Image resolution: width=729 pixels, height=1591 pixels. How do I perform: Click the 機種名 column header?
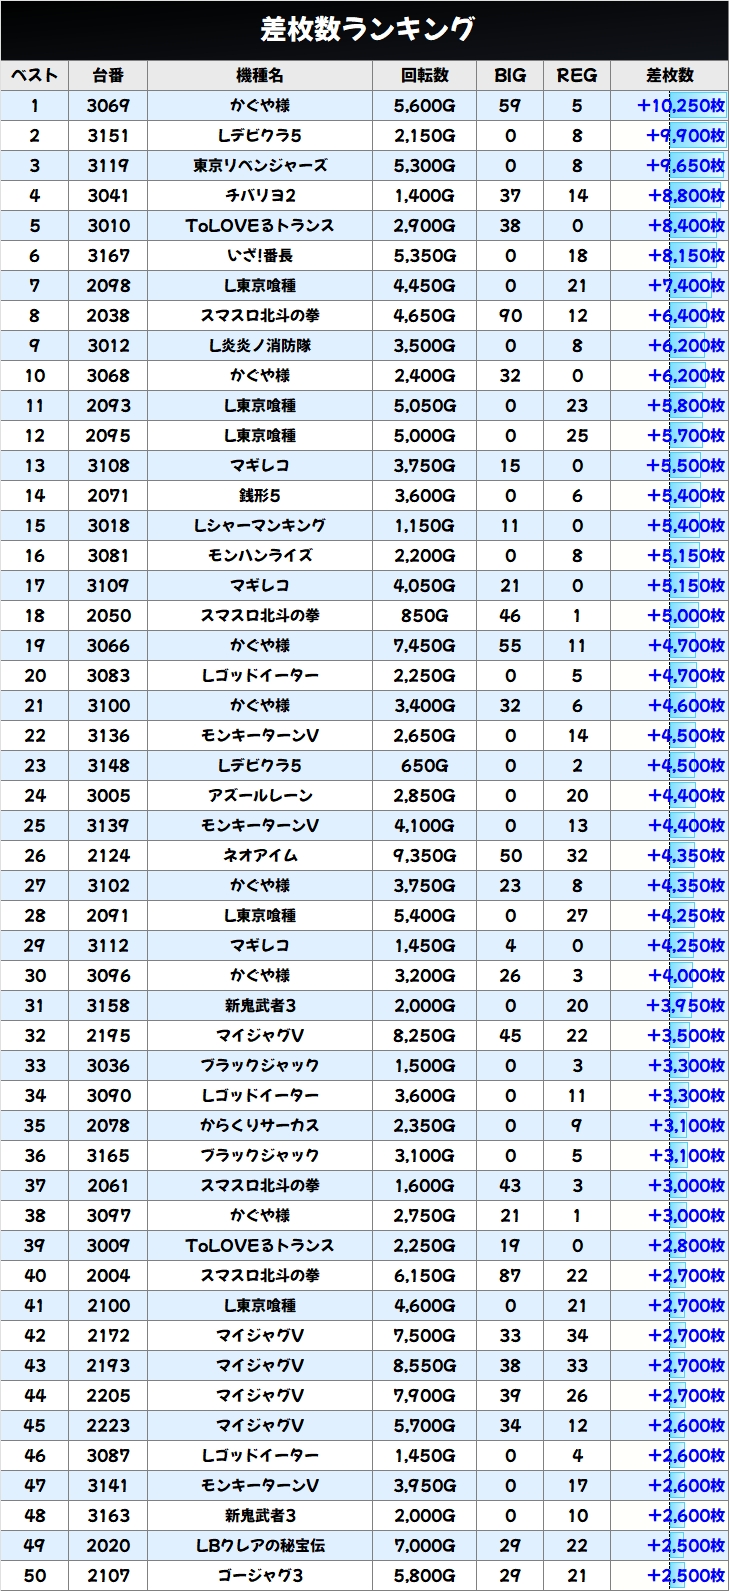260,76
